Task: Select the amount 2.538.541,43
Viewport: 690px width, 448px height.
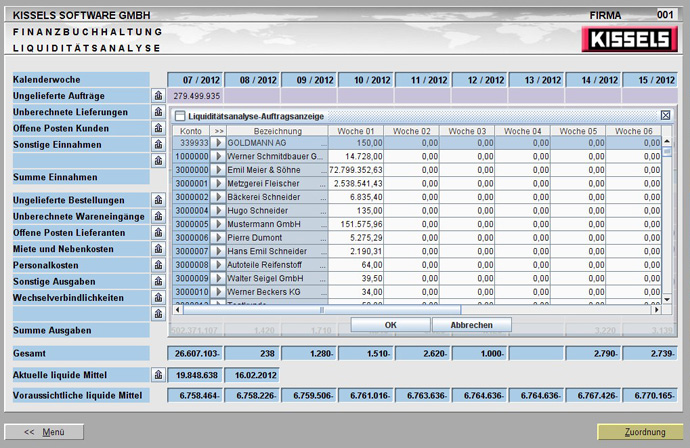Action: coord(356,184)
